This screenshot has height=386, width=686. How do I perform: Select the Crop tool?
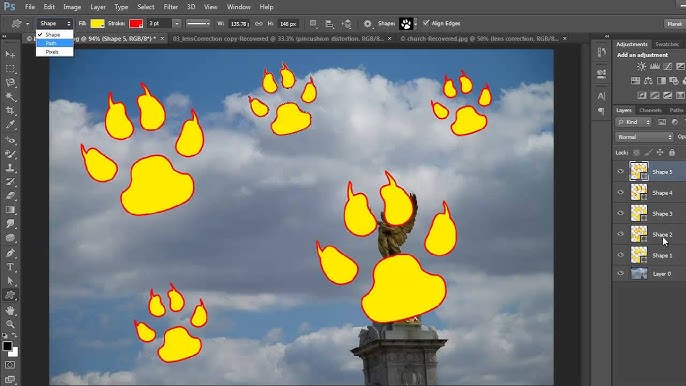click(x=10, y=111)
